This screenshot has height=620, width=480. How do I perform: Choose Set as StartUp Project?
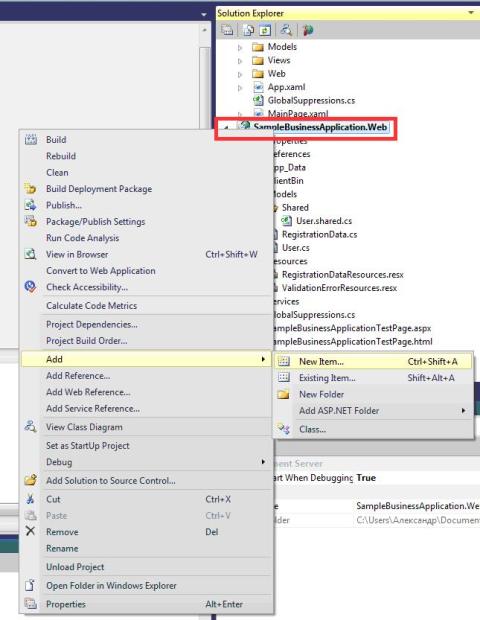click(x=87, y=446)
